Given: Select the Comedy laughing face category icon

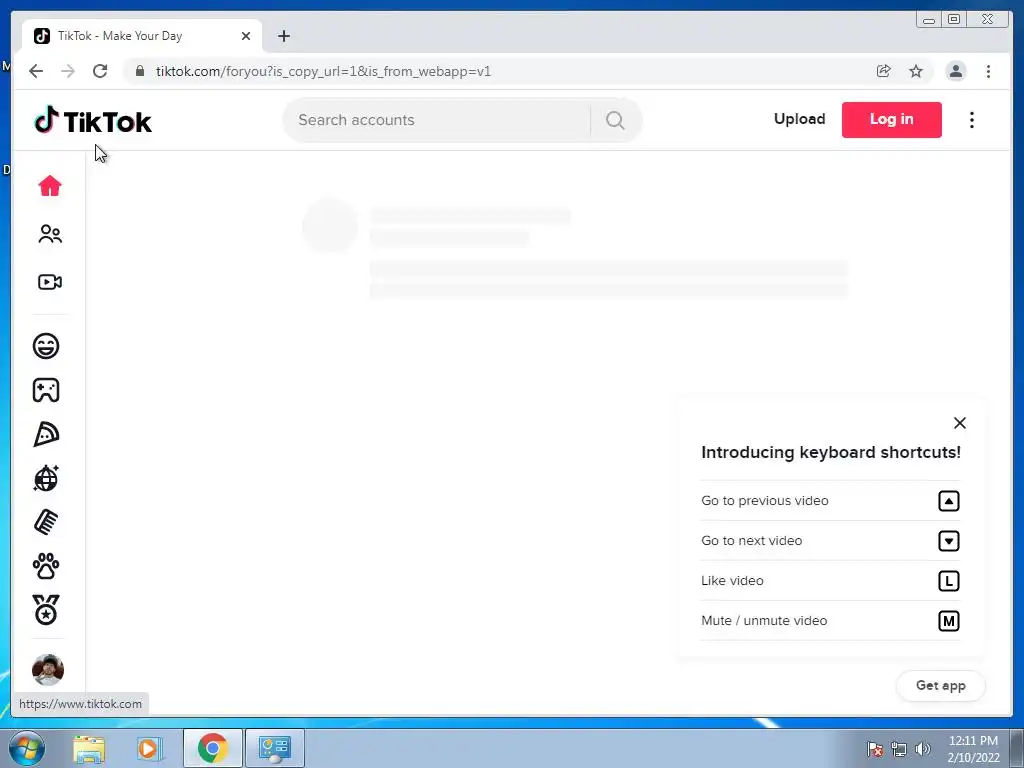Looking at the screenshot, I should pos(46,345).
